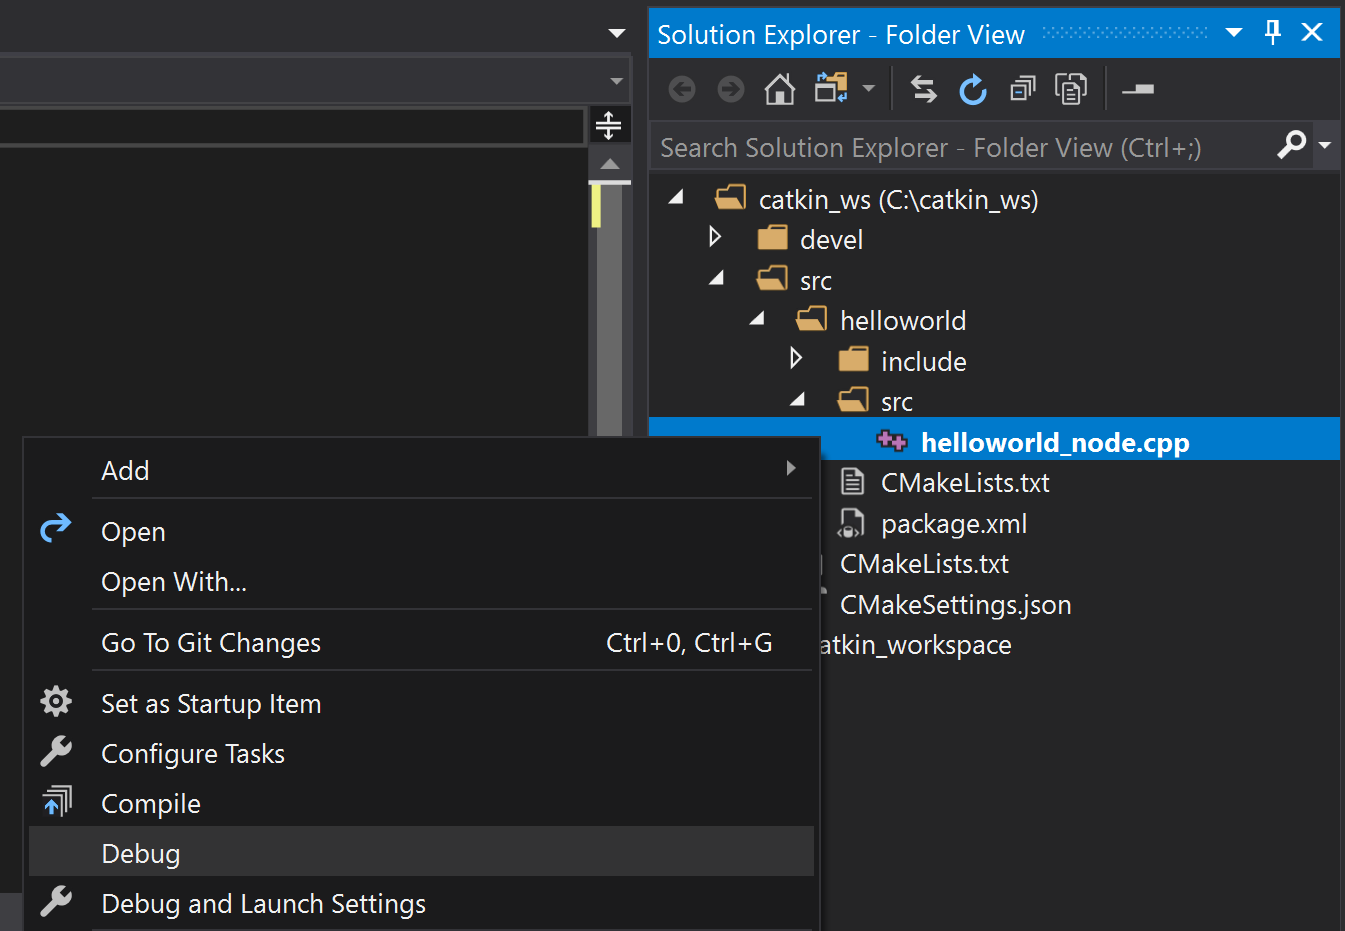Click the Collapse All icon
This screenshot has width=1345, height=931.
coord(1022,90)
